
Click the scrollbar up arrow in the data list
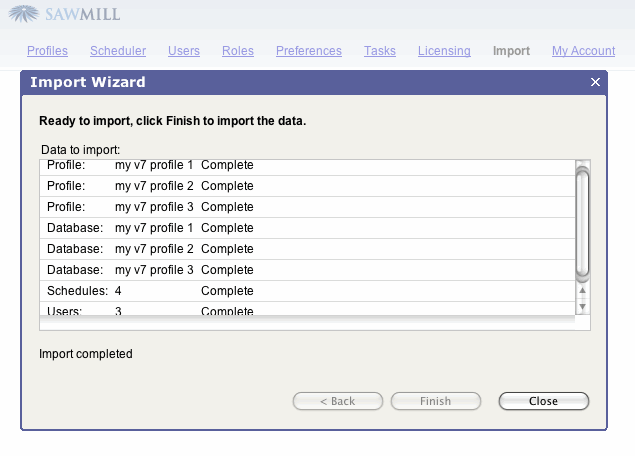(x=583, y=292)
